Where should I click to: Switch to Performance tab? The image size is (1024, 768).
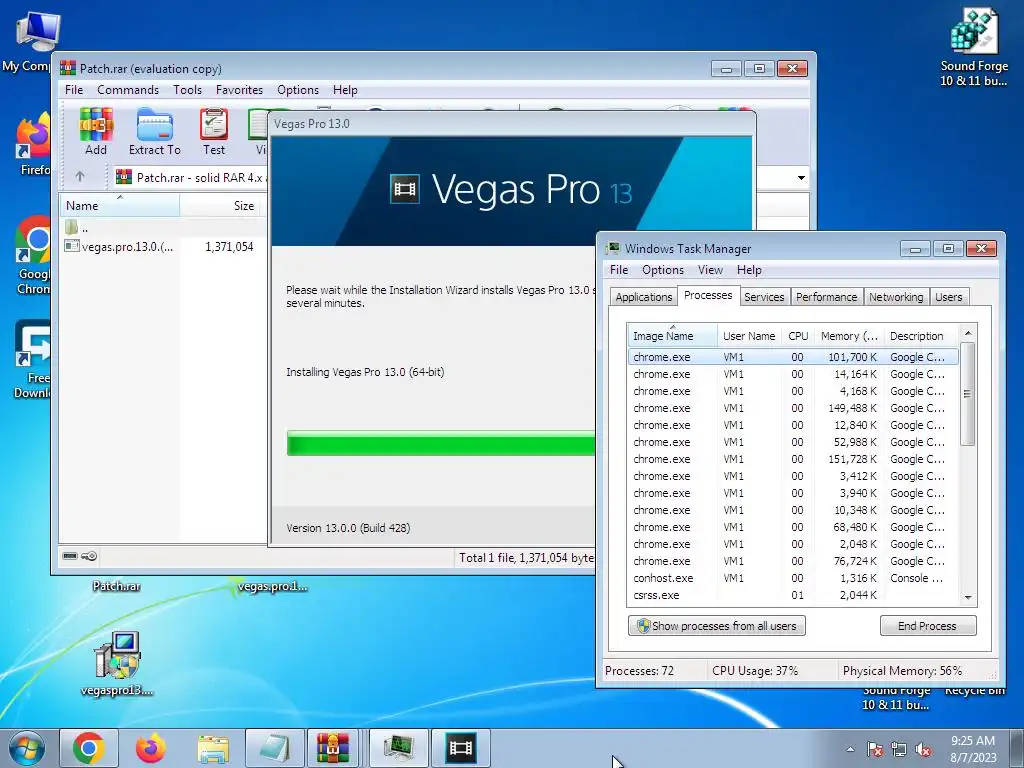[826, 296]
